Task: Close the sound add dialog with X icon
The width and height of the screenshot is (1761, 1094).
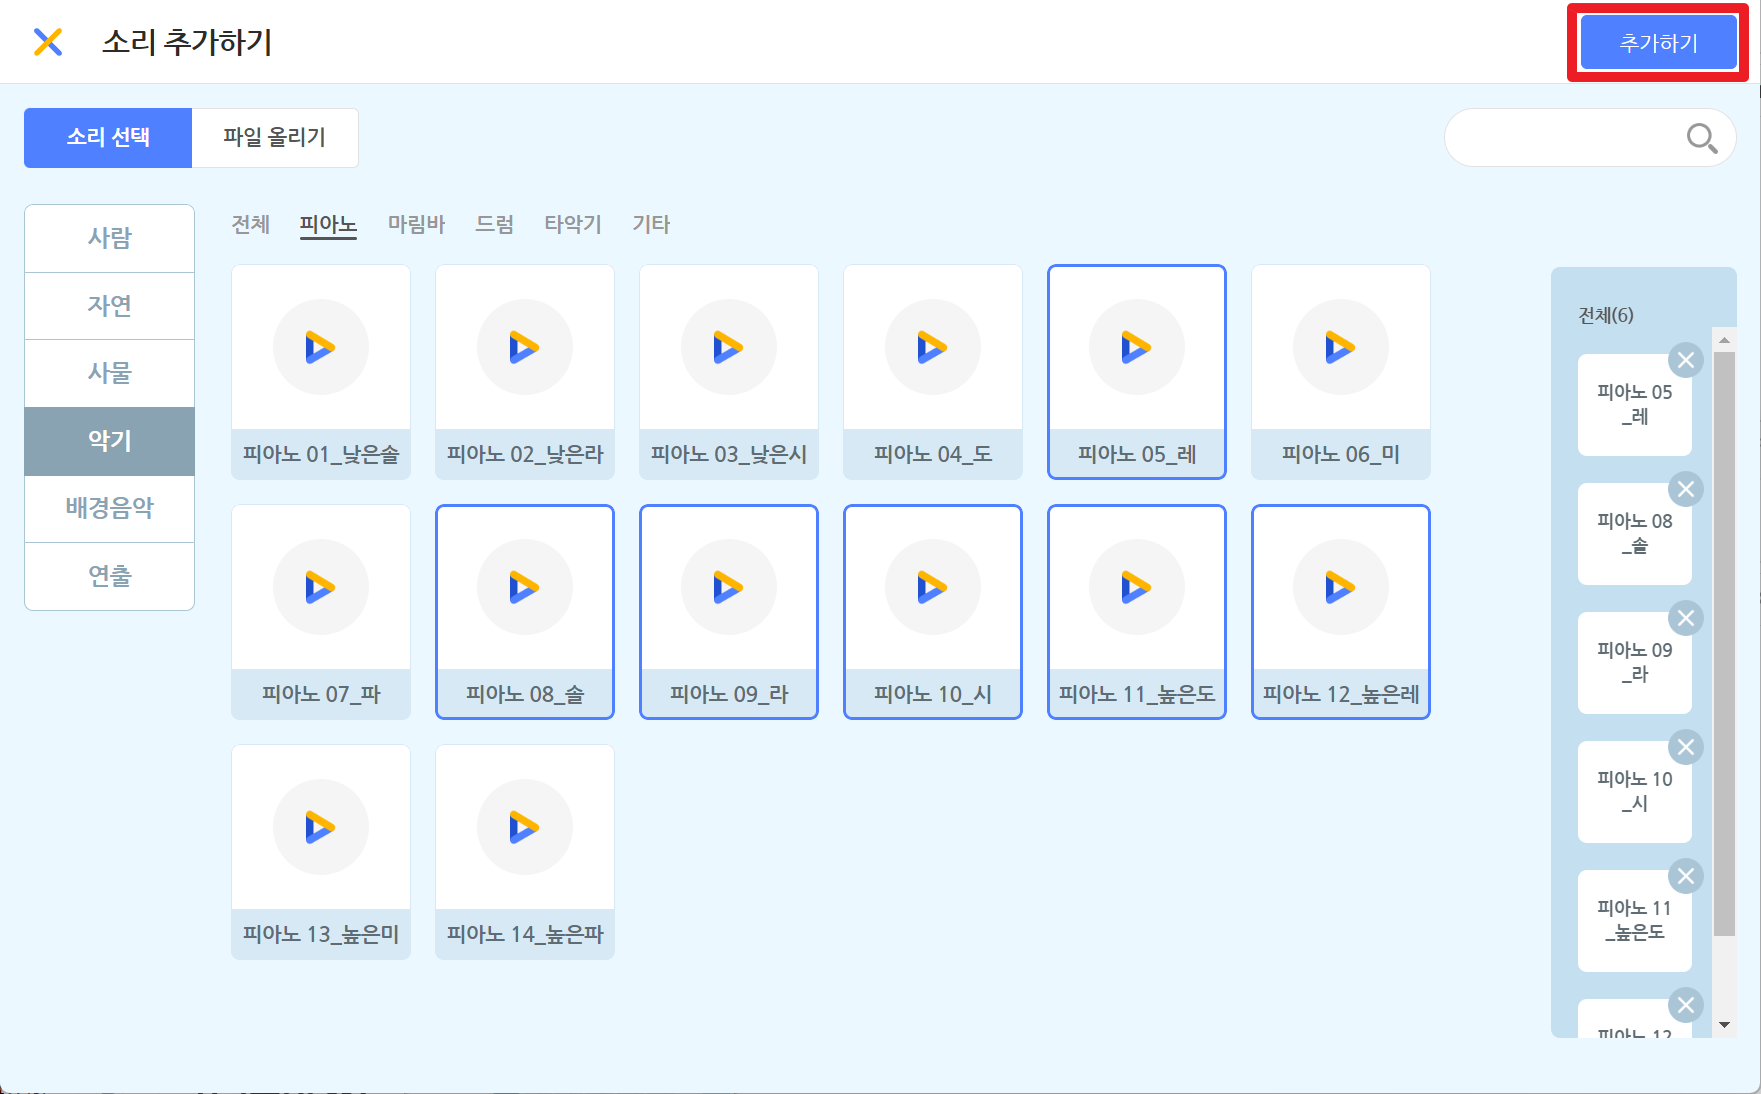Action: pyautogui.click(x=48, y=42)
